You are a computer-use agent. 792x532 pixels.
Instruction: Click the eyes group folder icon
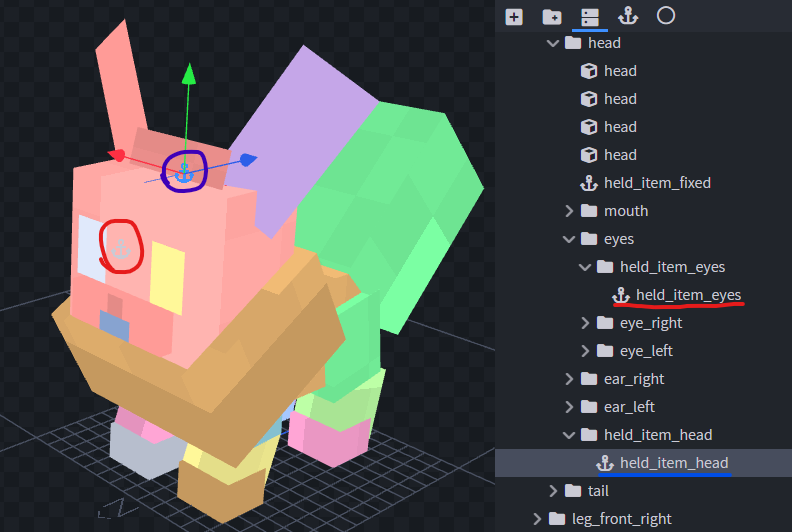click(589, 238)
